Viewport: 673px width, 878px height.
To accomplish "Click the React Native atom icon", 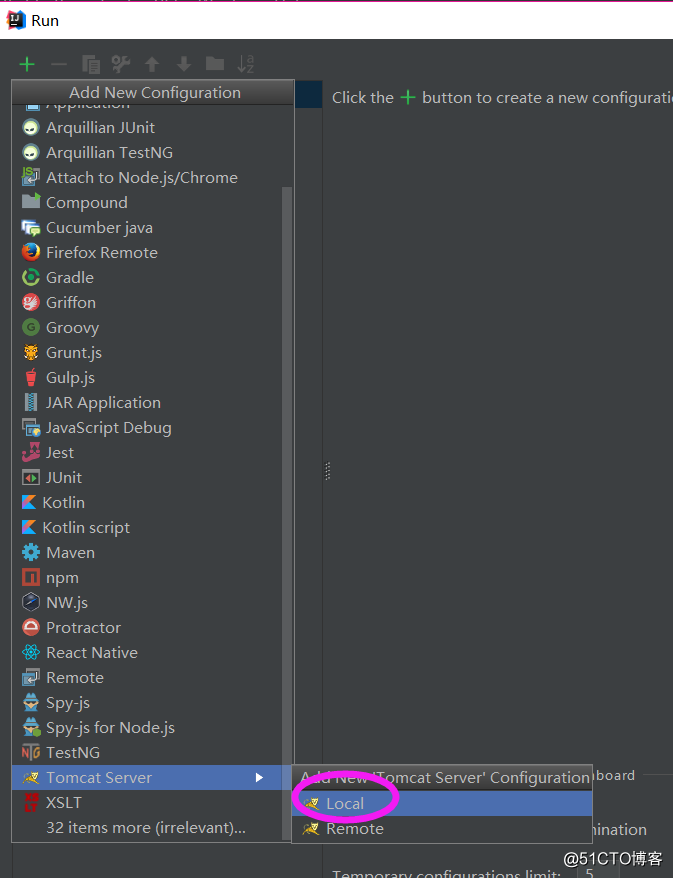I will [x=31, y=652].
